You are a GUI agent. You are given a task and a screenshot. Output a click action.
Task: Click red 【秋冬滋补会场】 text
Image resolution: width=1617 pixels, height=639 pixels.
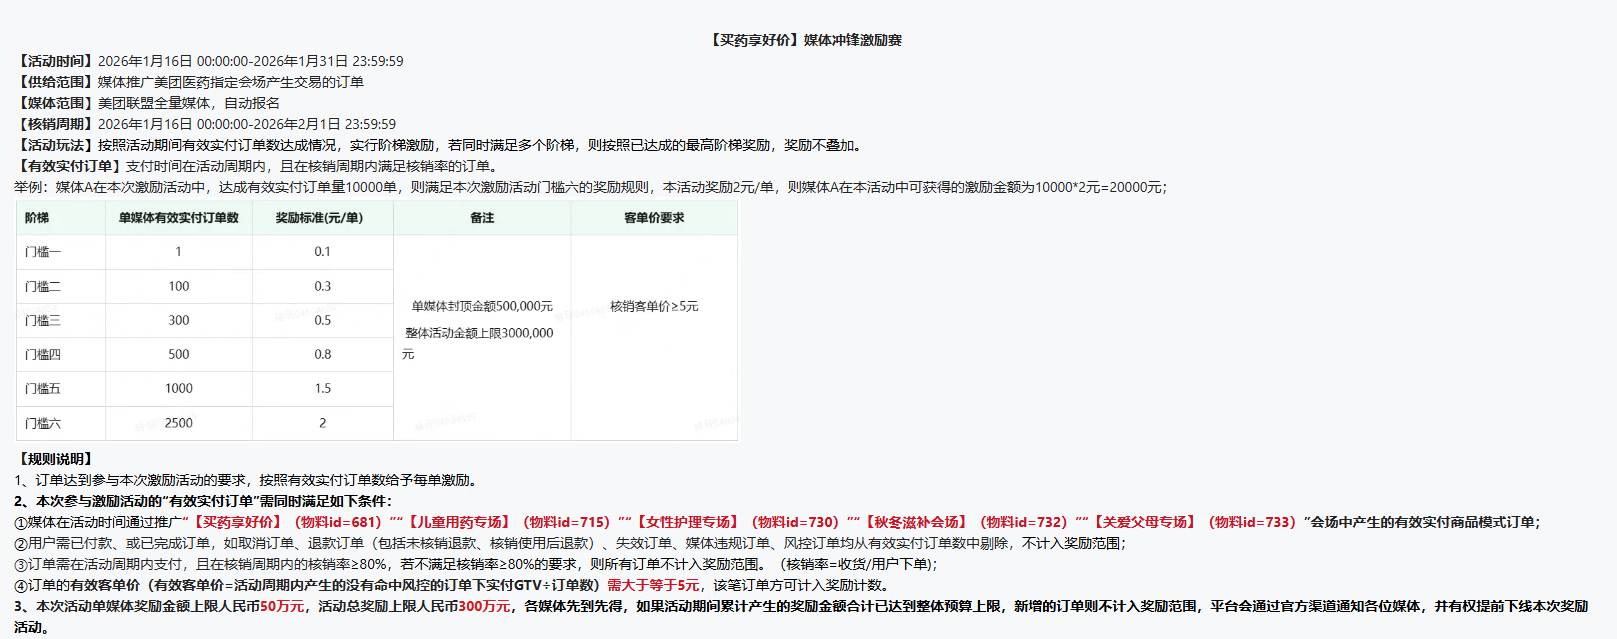(915, 522)
